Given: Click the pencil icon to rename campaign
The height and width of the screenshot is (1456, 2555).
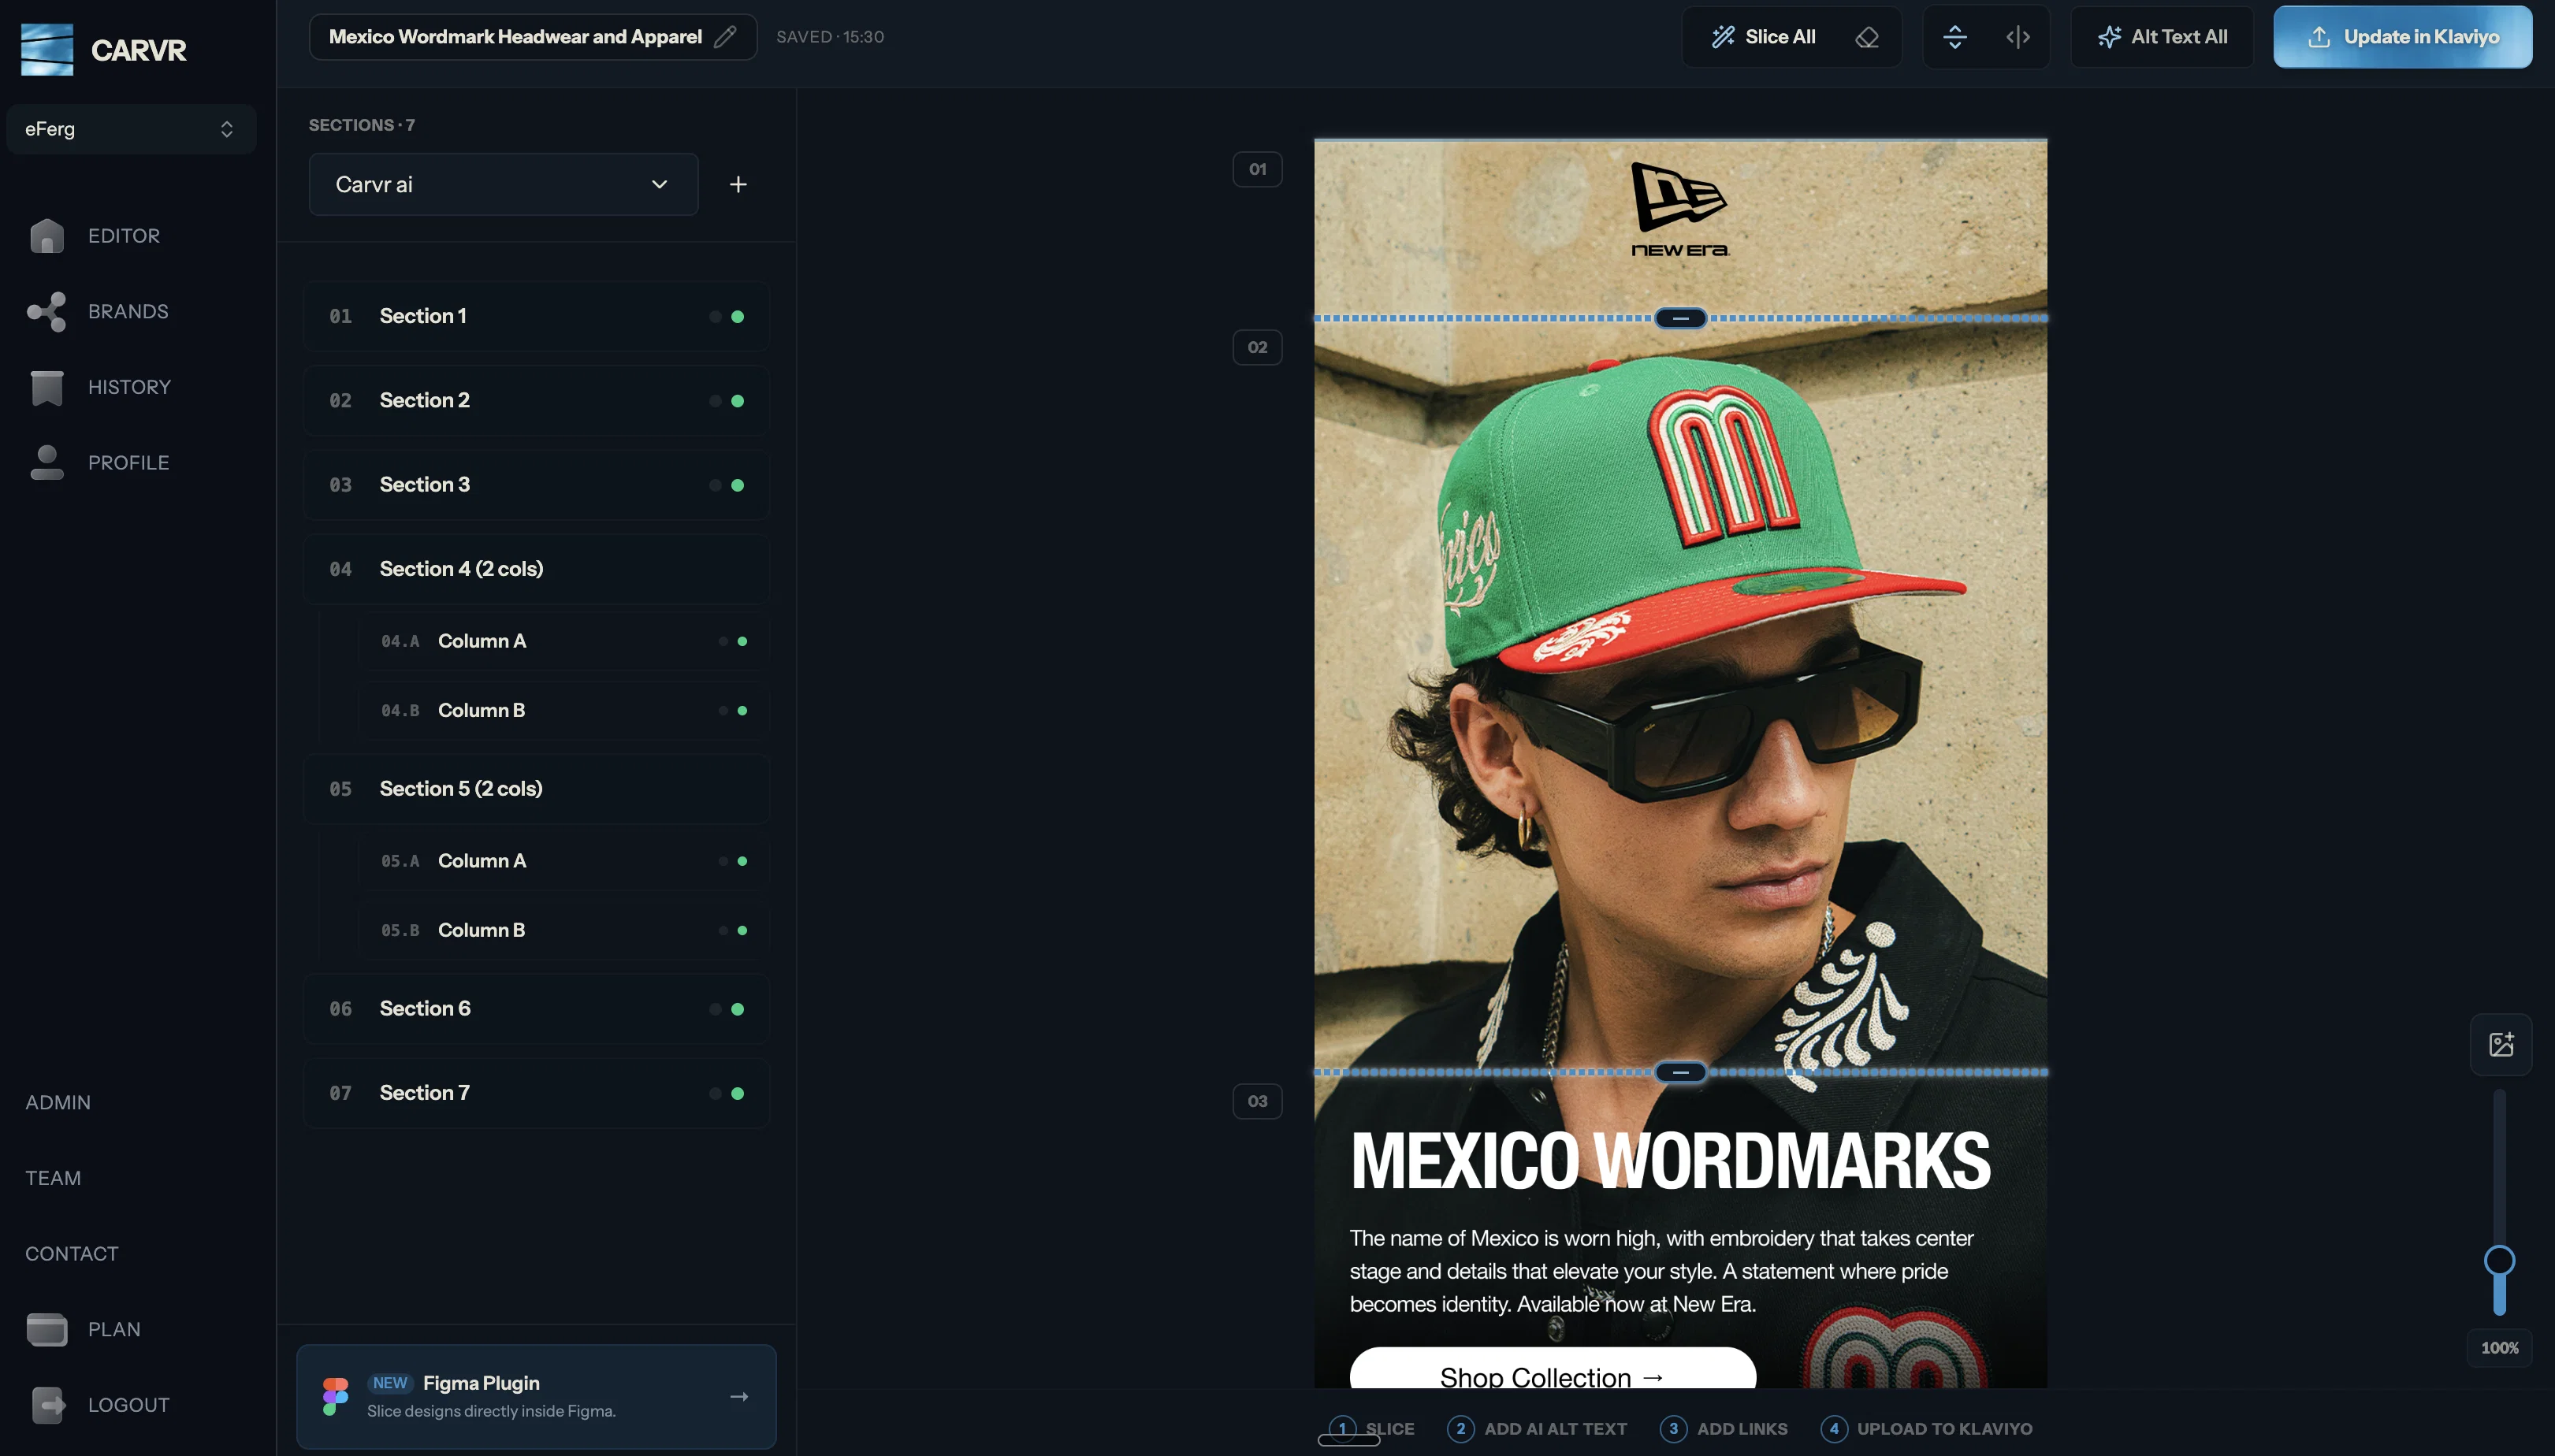Looking at the screenshot, I should click(x=725, y=36).
